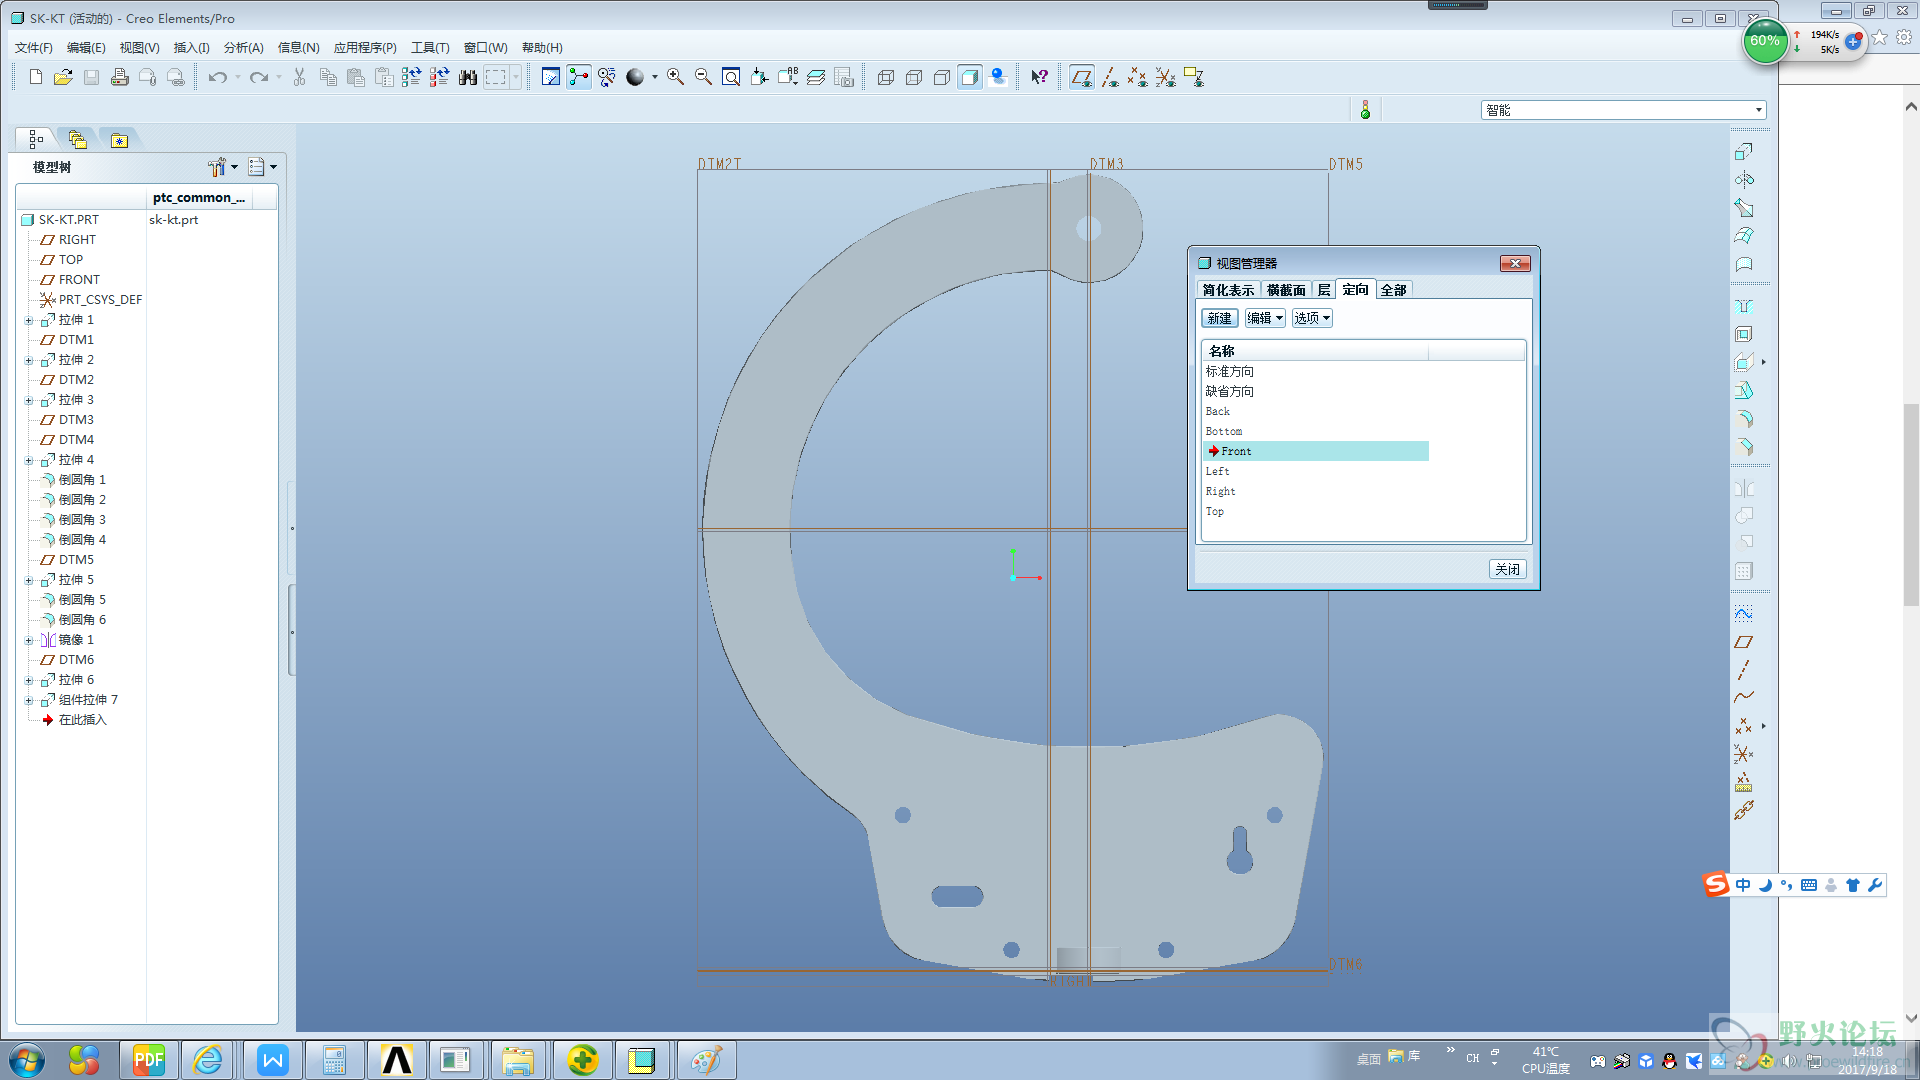Image resolution: width=1920 pixels, height=1080 pixels.
Task: Click the context help pointer icon
Action: (x=1040, y=77)
